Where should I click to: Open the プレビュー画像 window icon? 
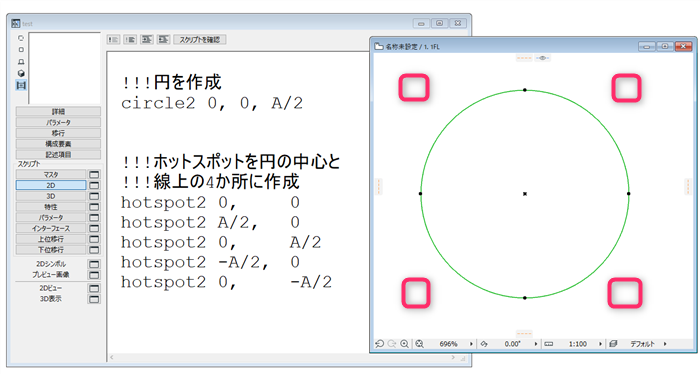pos(94,274)
